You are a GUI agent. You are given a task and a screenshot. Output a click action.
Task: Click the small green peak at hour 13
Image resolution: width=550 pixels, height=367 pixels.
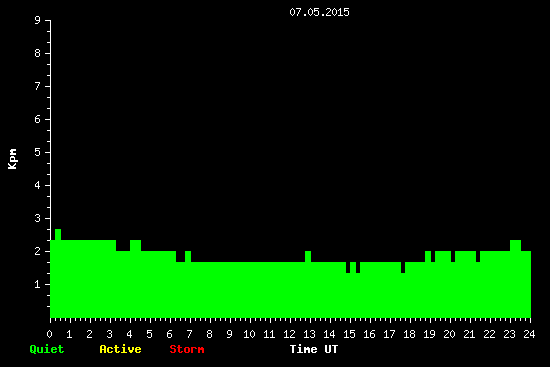coord(308,256)
